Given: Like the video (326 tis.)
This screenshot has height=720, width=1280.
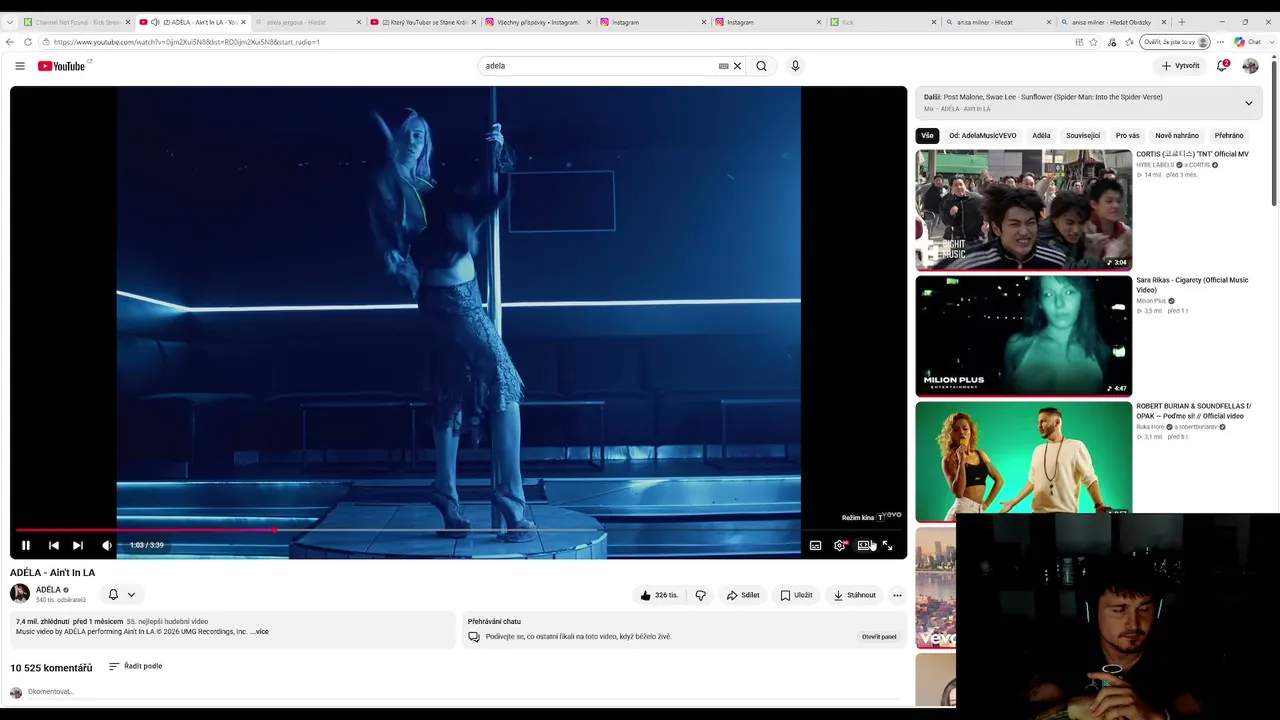Looking at the screenshot, I should (660, 595).
